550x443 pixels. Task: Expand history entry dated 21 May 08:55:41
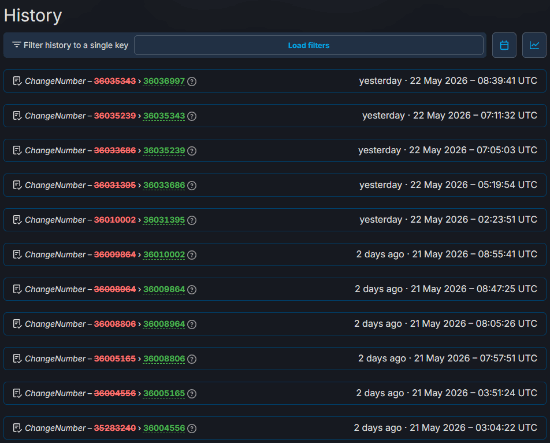275,254
